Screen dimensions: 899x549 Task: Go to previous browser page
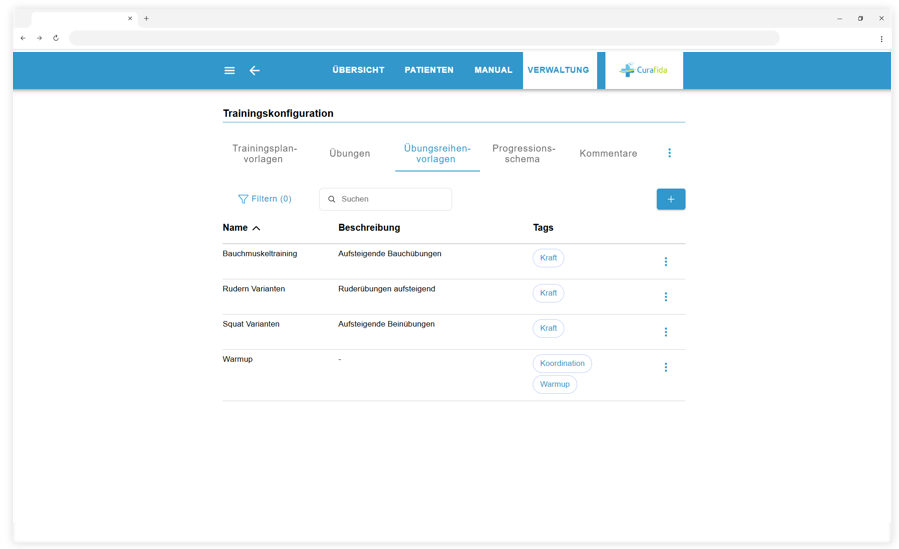tap(23, 38)
